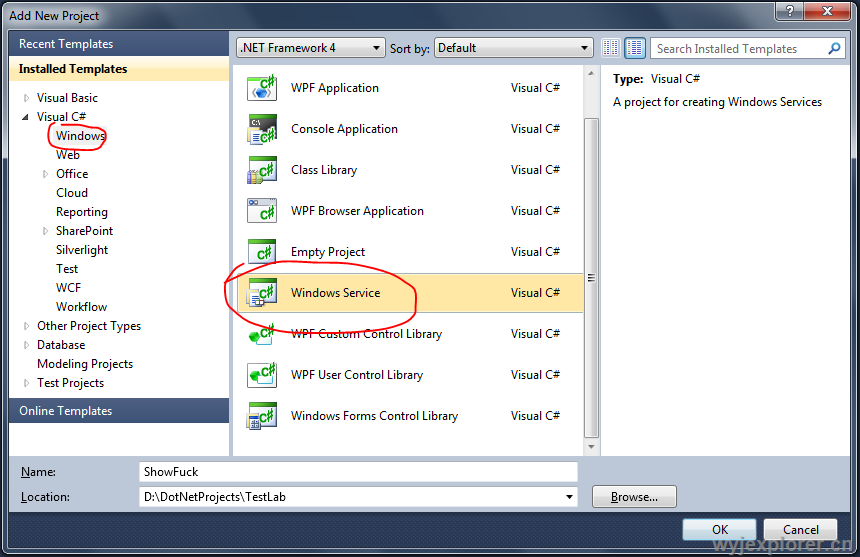860x557 pixels.
Task: Click the search magnifier icon
Action: [x=834, y=48]
